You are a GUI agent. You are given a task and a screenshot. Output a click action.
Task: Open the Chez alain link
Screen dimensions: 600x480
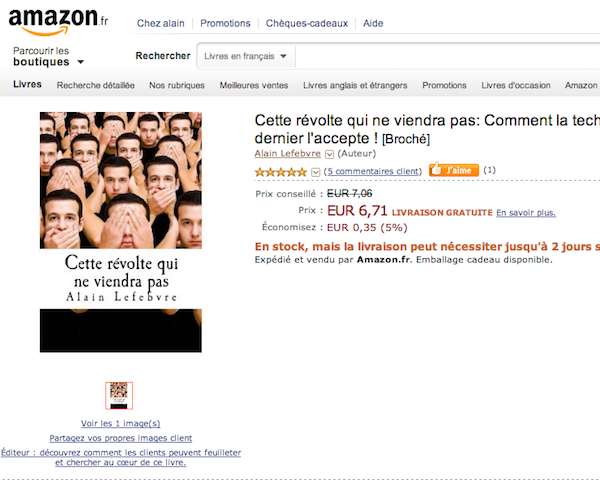pyautogui.click(x=161, y=23)
